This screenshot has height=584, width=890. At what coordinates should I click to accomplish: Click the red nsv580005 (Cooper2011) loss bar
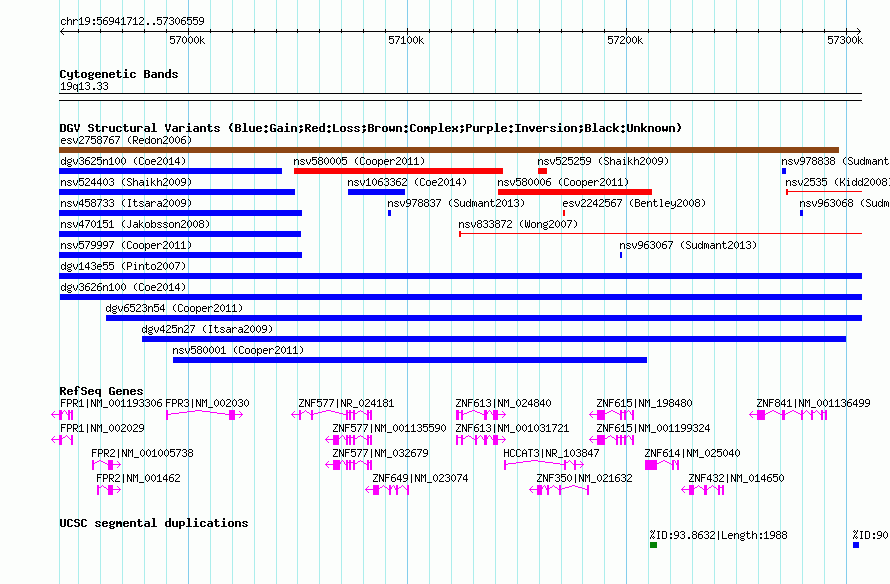(x=398, y=171)
